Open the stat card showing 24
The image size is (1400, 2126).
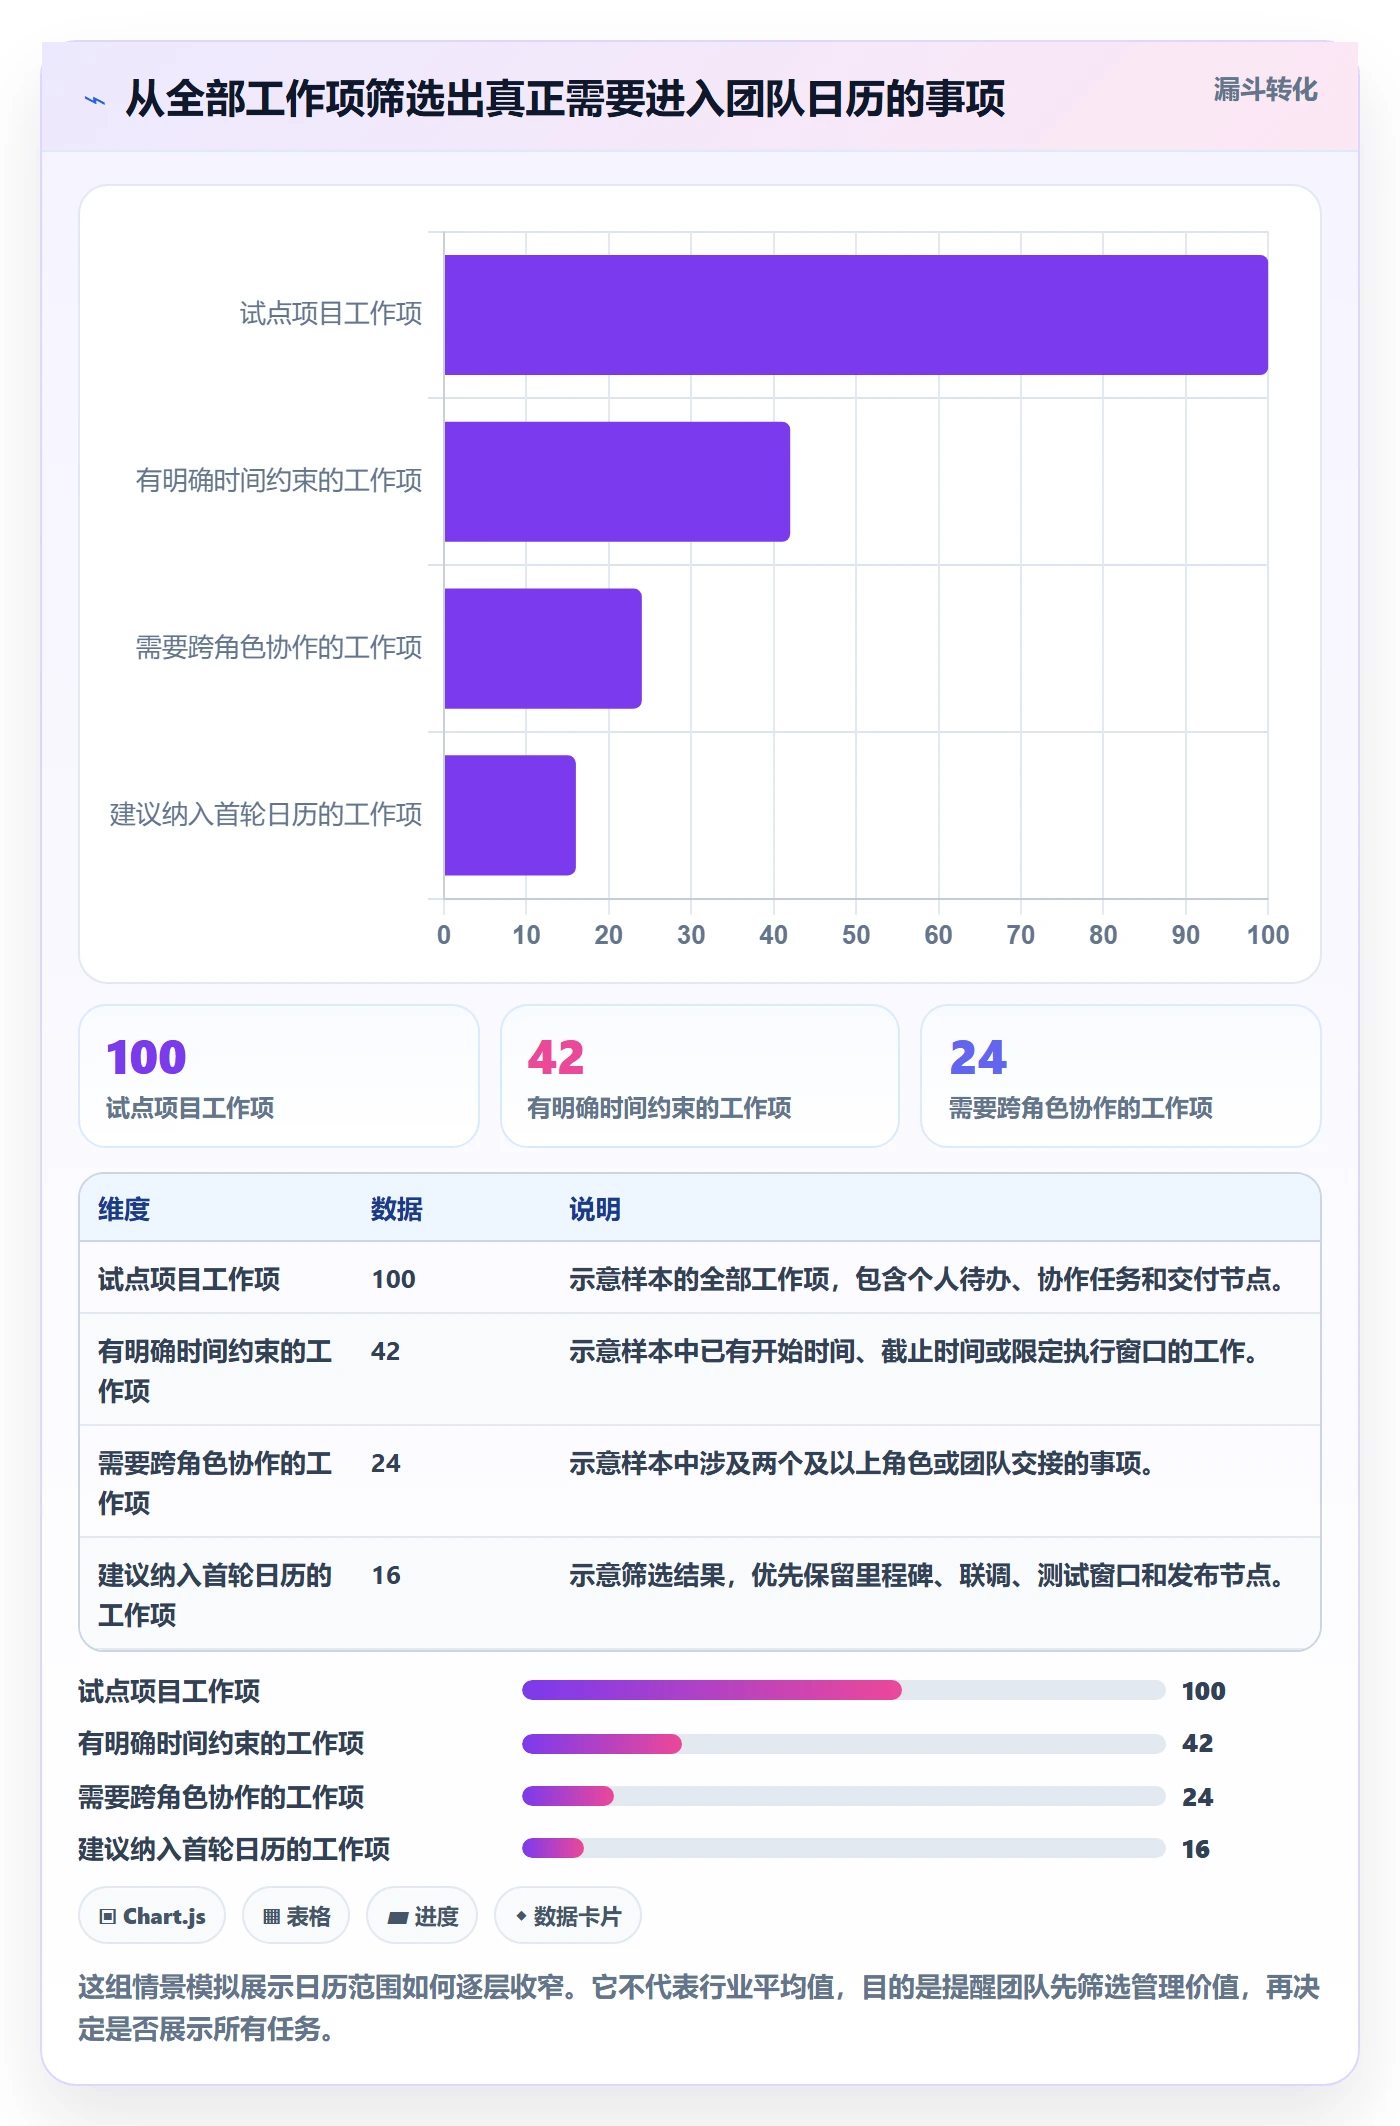1121,1076
